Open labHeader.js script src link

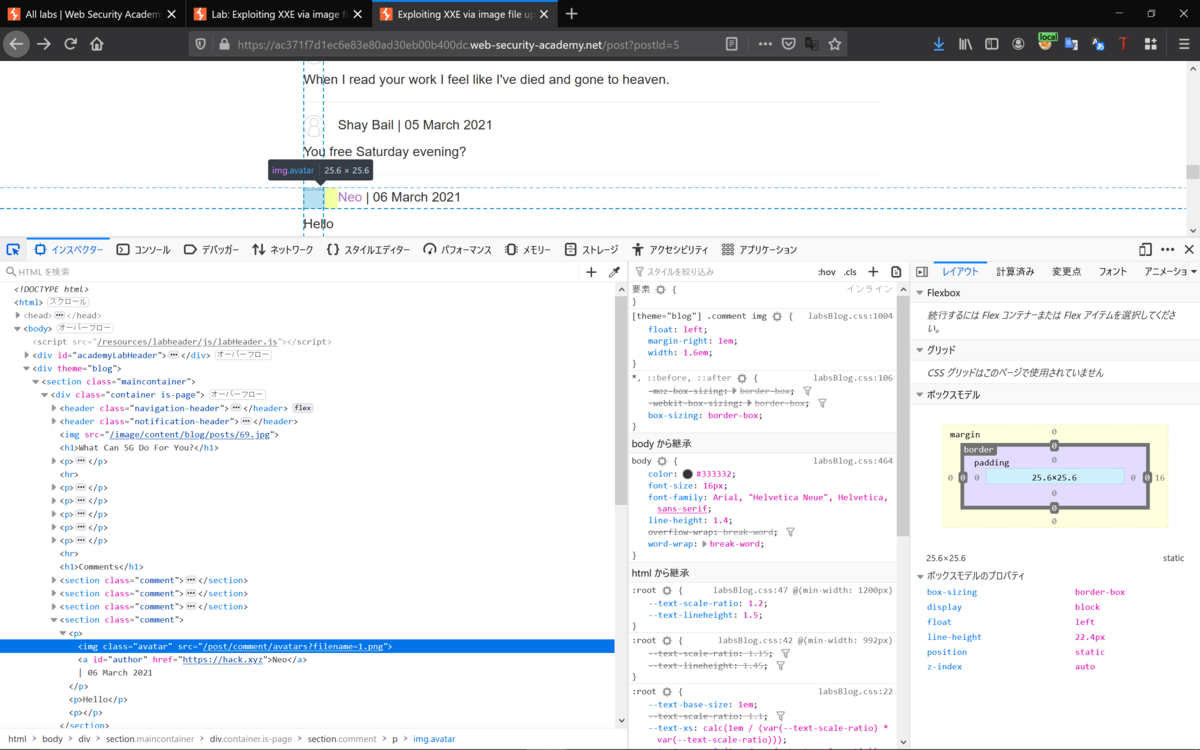[188, 342]
